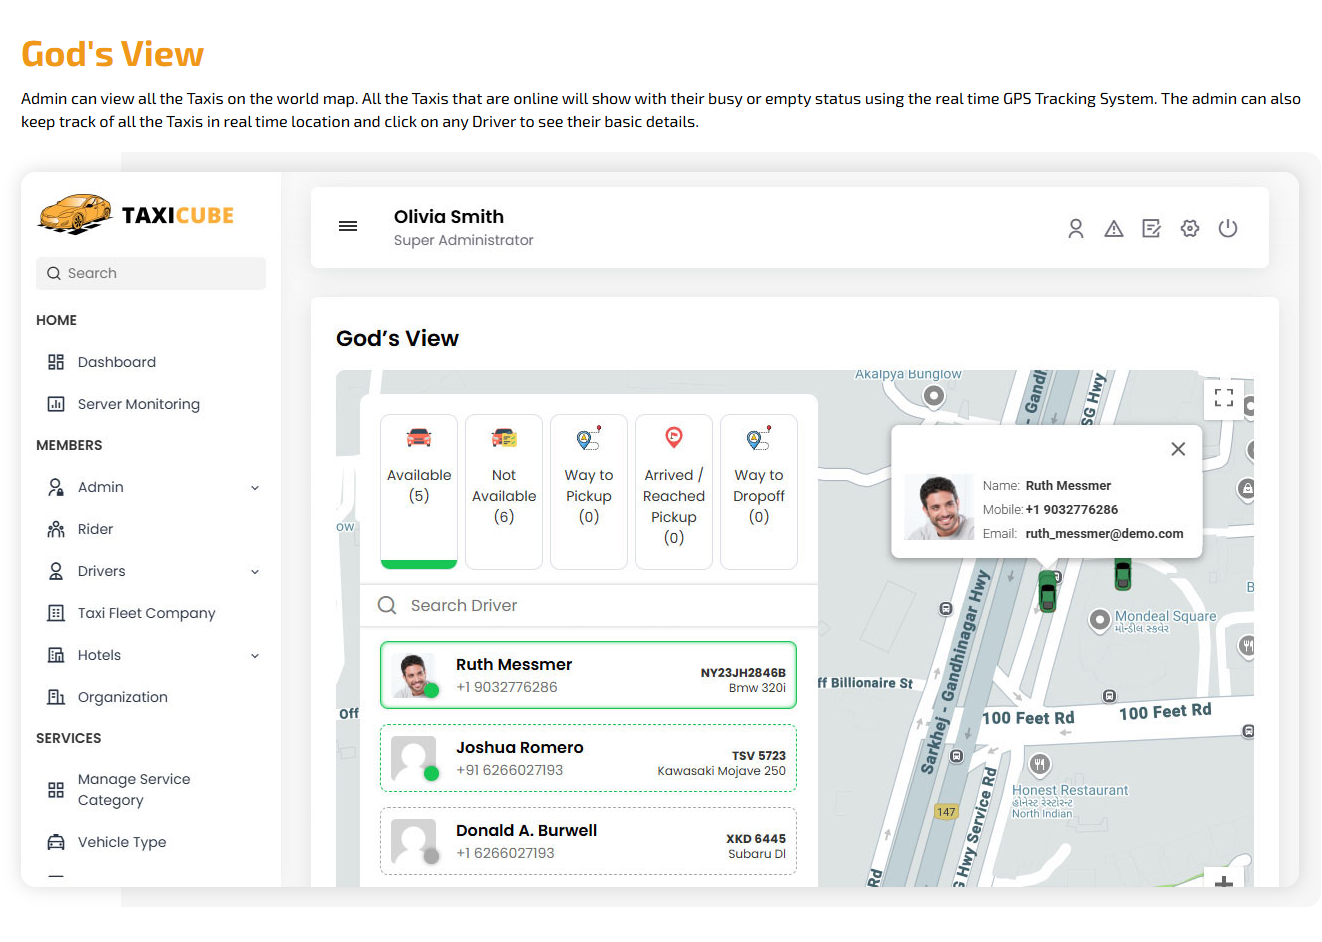
Task: Click plate number XKD 6445
Action: (756, 839)
